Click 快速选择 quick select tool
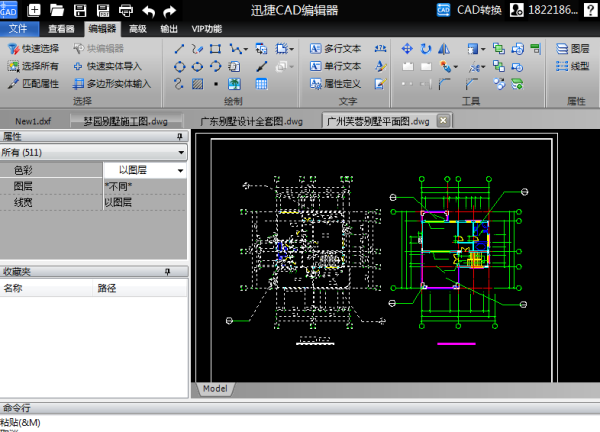Image resolution: width=600 pixels, height=432 pixels. (34, 49)
